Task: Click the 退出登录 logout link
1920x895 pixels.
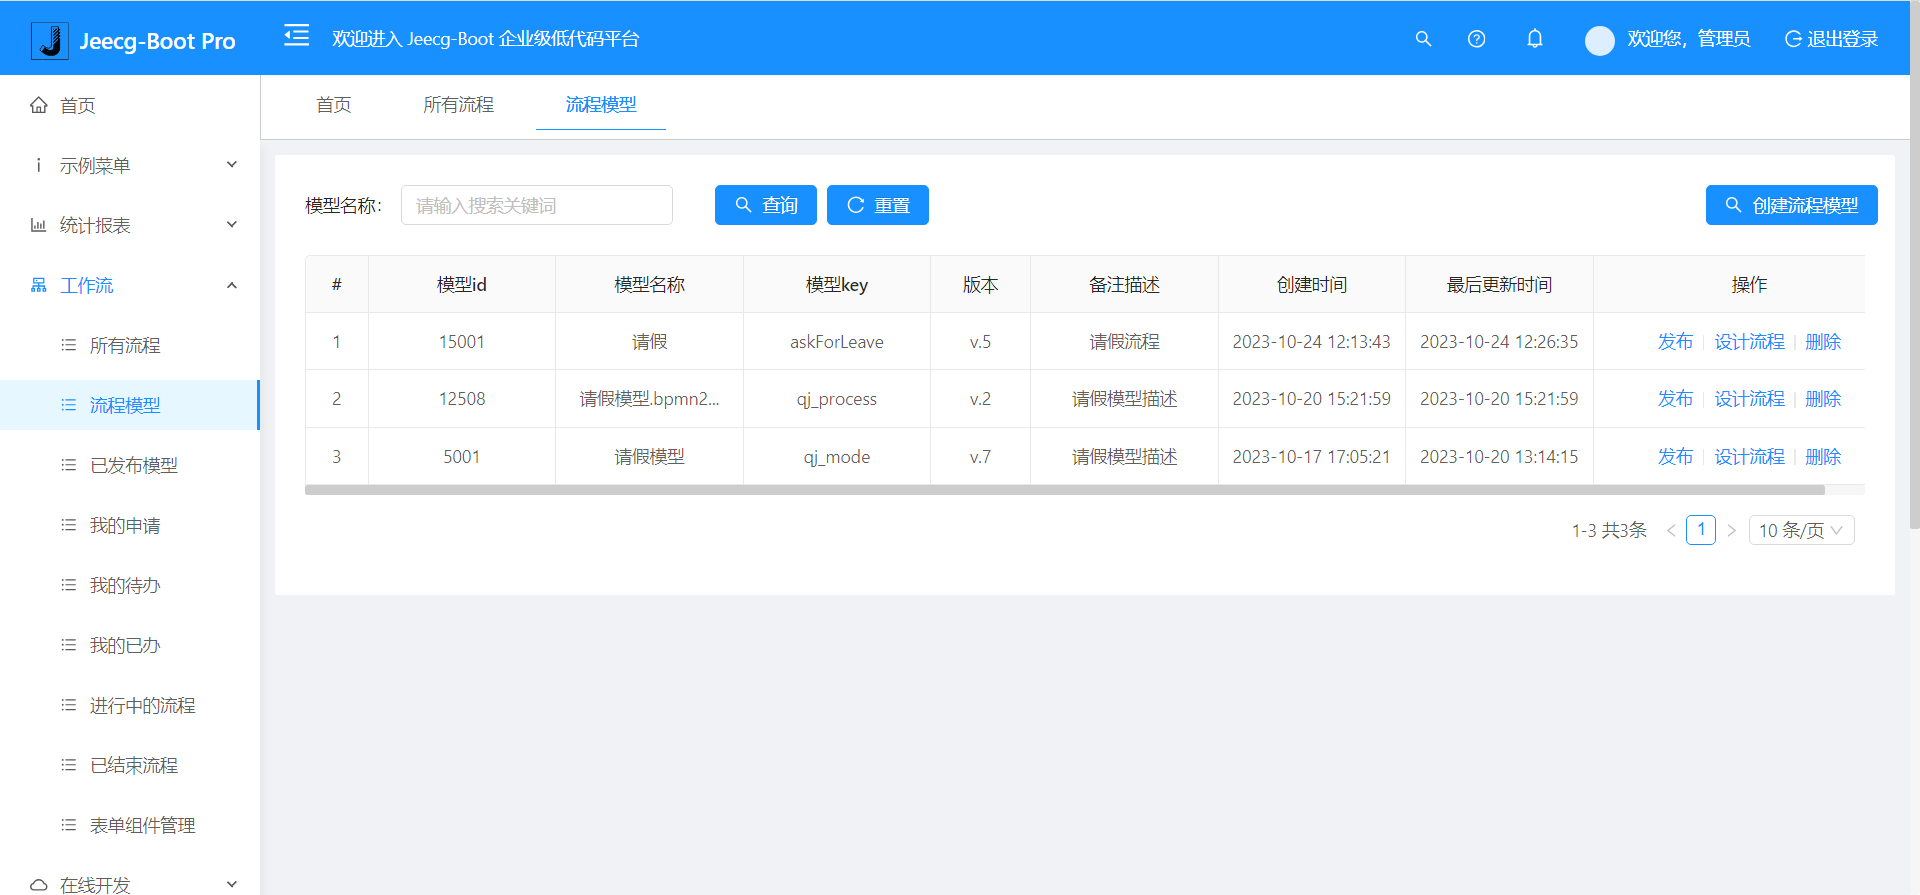Action: tap(1831, 39)
